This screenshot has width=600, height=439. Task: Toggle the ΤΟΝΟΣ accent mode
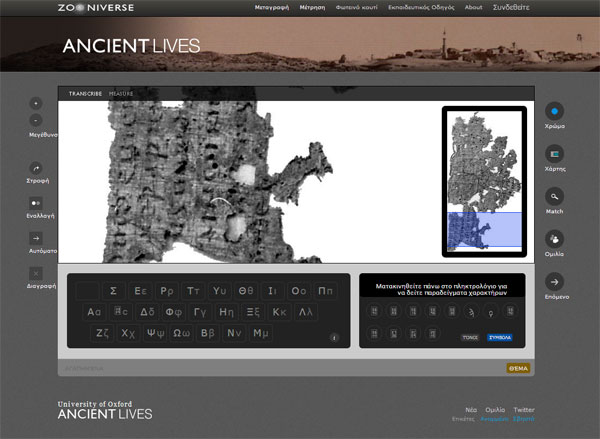click(x=470, y=338)
